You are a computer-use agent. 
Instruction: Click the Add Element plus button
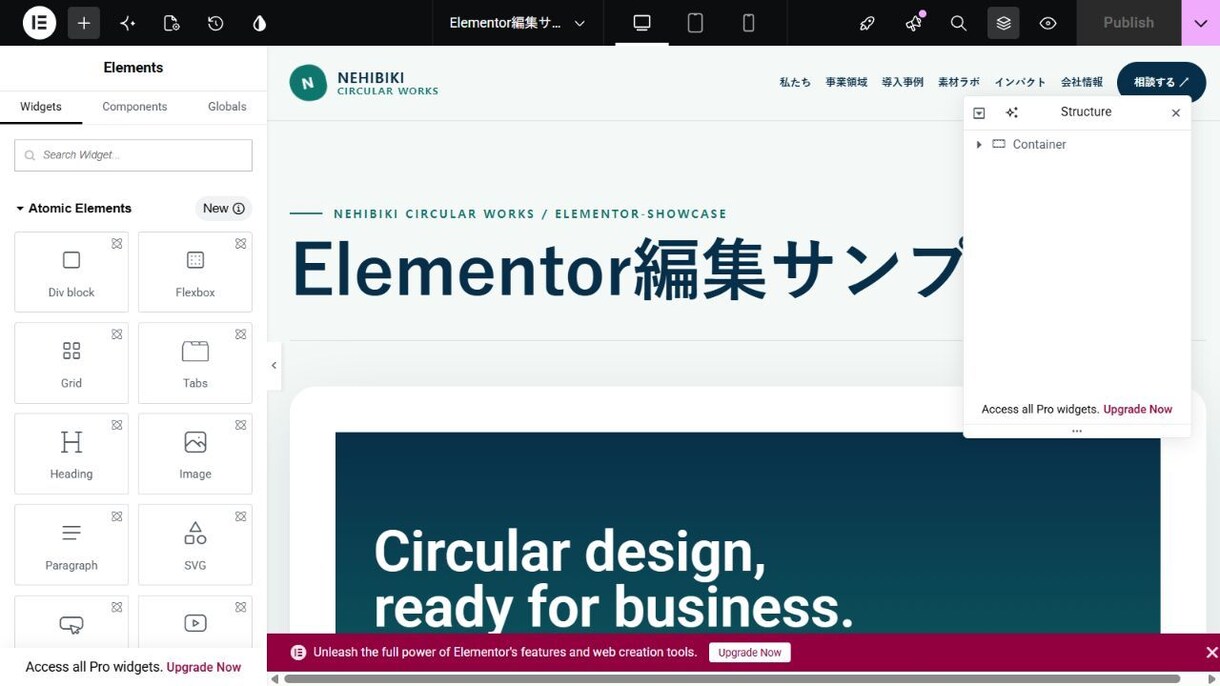(84, 22)
